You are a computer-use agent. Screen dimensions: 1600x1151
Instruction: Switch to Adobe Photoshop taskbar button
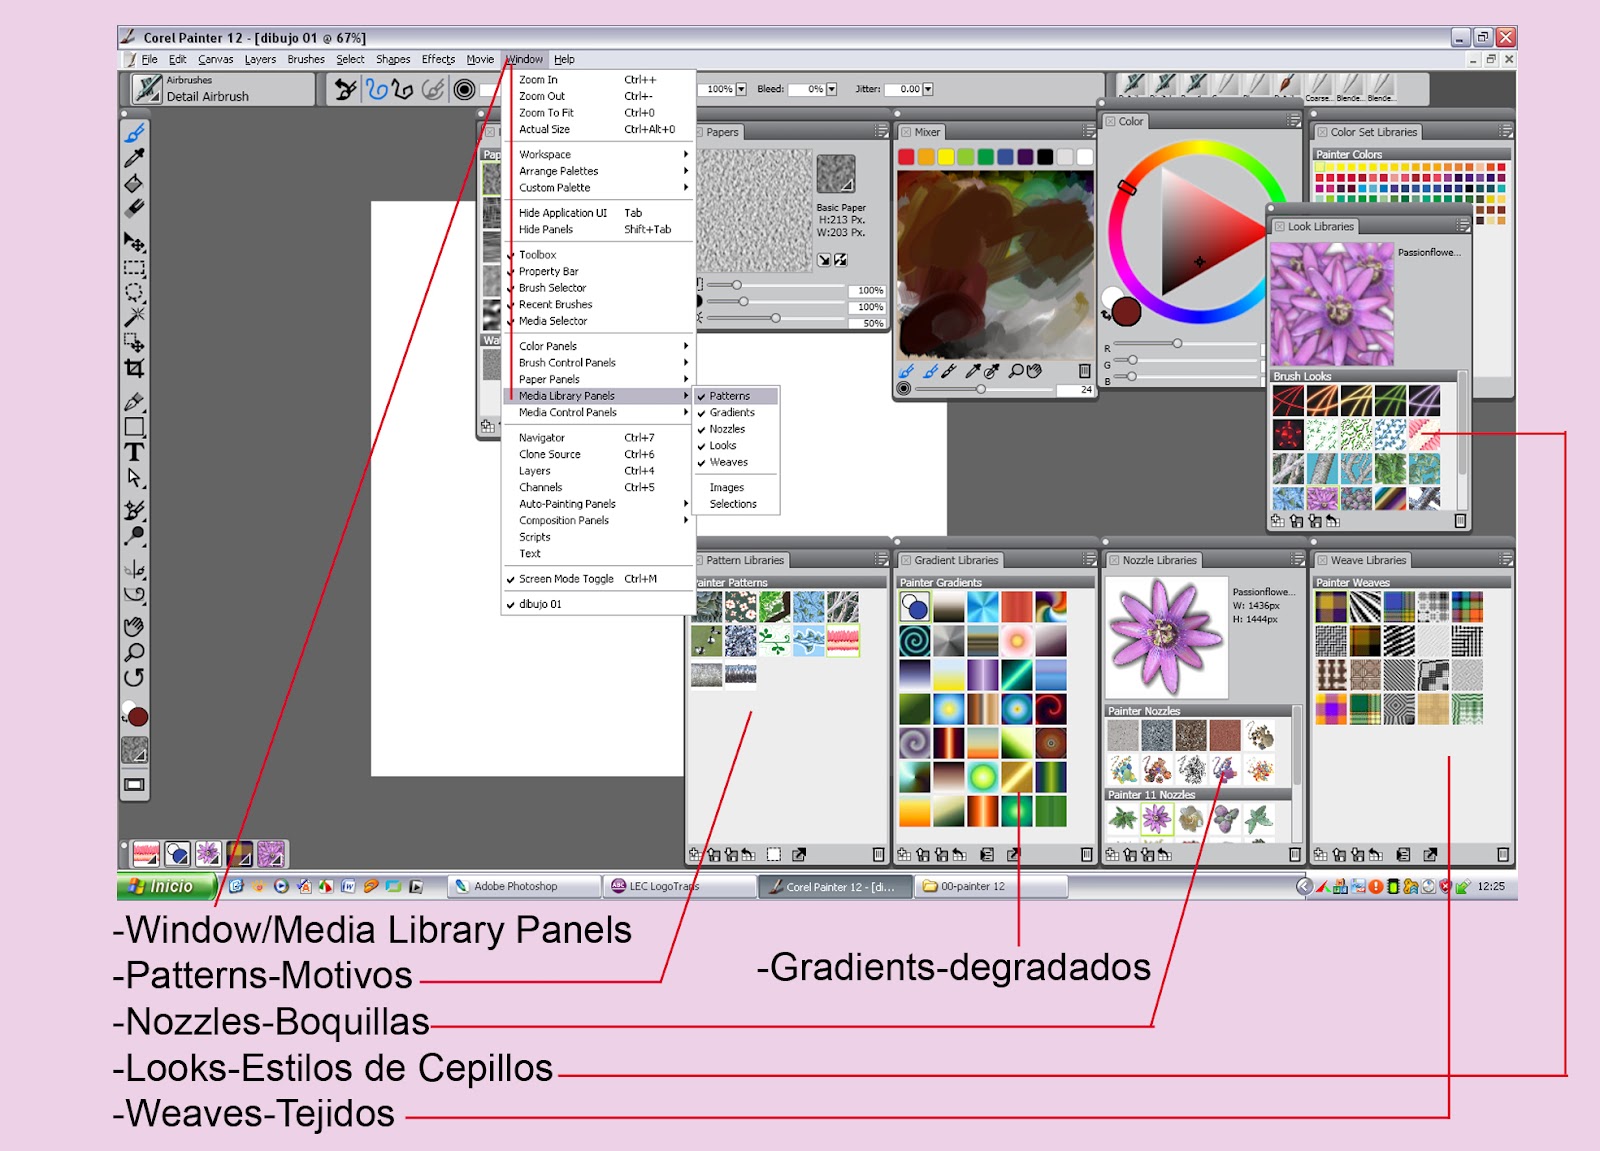pos(523,886)
